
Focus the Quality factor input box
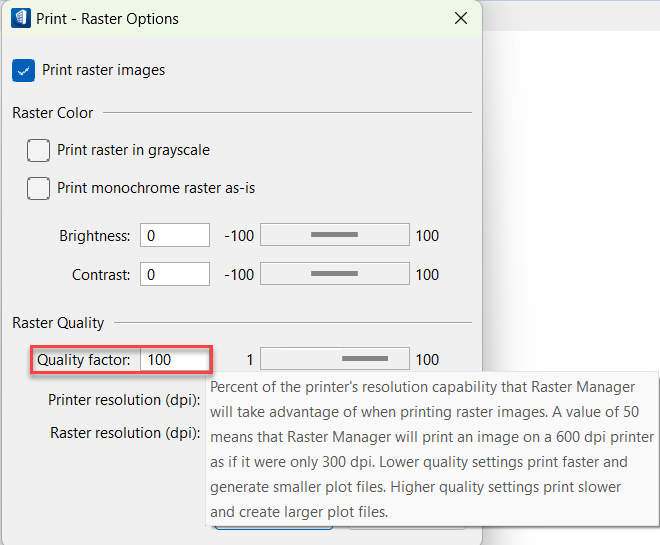175,359
